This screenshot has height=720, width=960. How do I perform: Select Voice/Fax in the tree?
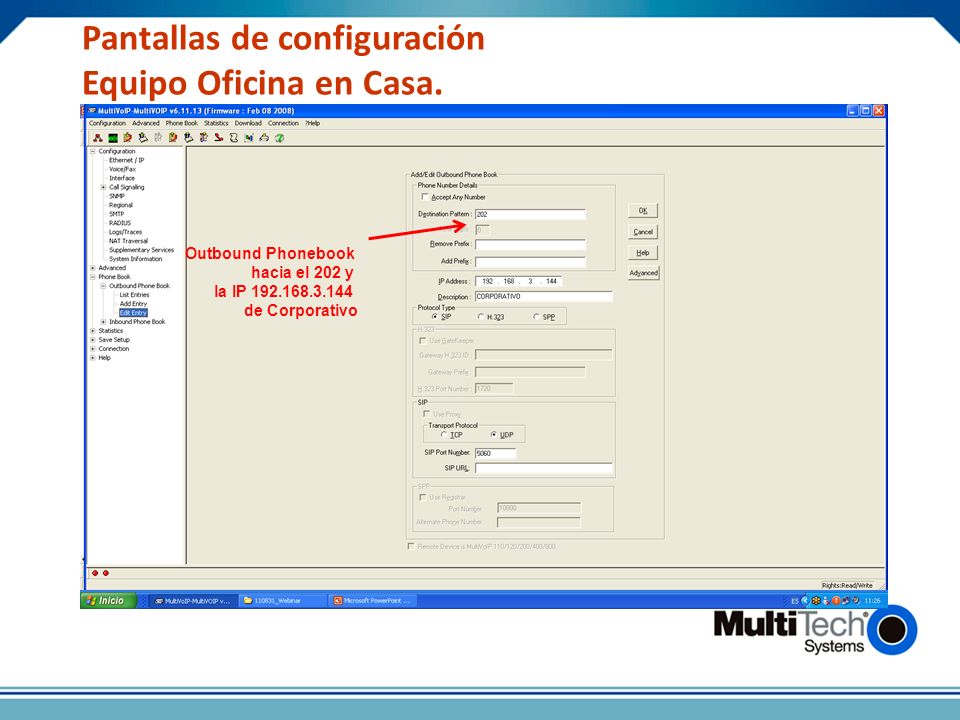click(x=122, y=169)
